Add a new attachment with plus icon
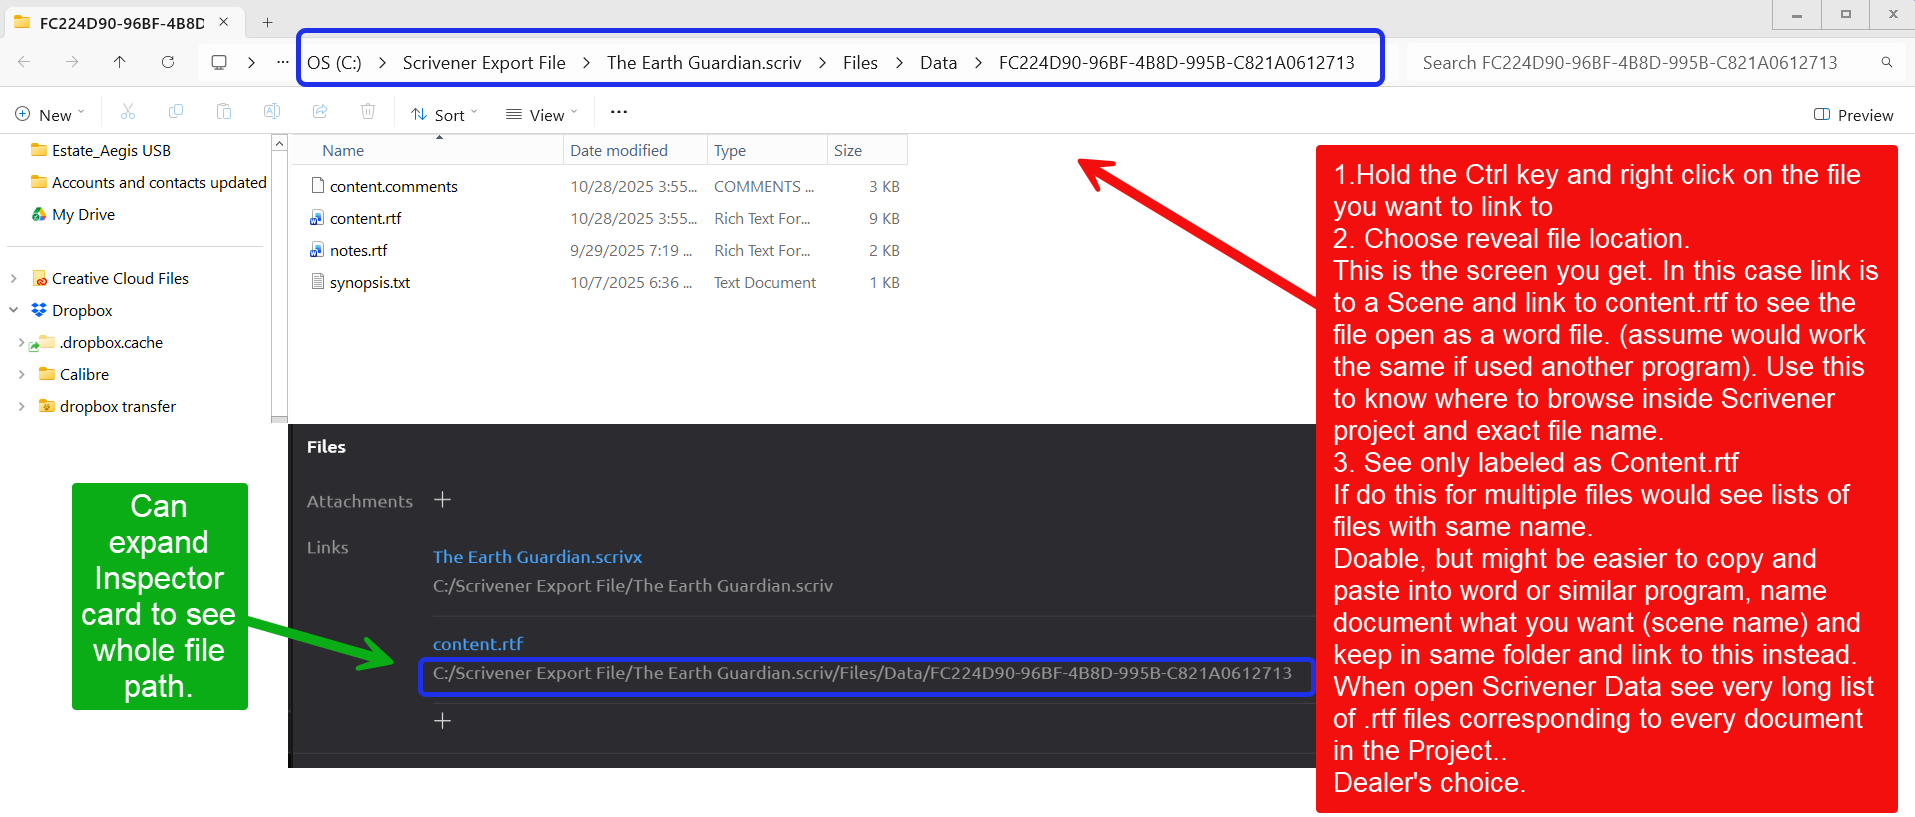The image size is (1915, 817). [442, 500]
